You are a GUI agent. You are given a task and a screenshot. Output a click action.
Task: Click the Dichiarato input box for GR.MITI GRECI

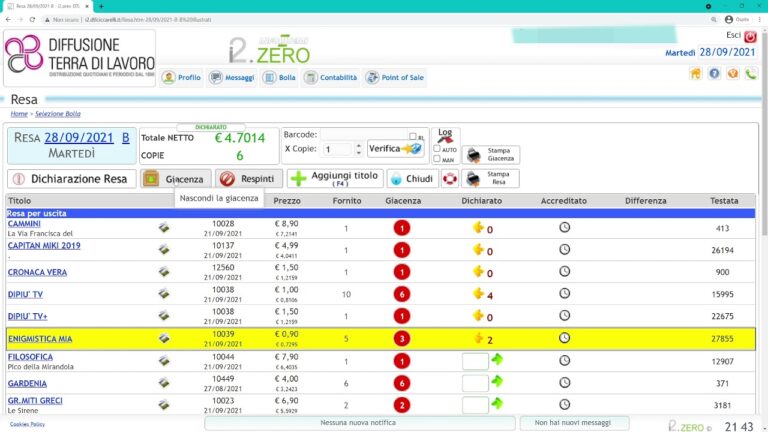tap(475, 405)
